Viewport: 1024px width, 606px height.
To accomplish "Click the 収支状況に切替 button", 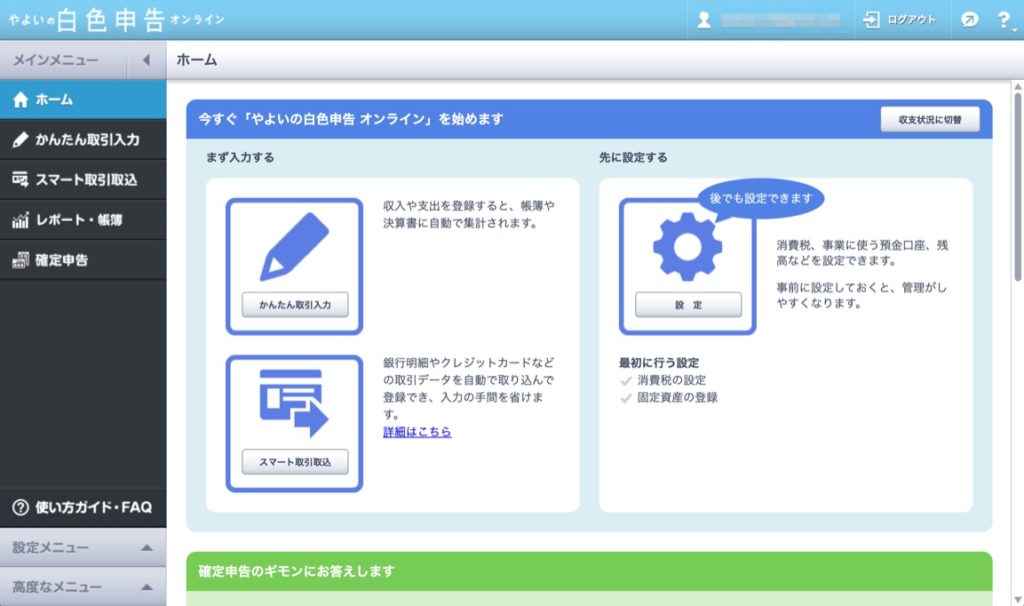I will 930,120.
